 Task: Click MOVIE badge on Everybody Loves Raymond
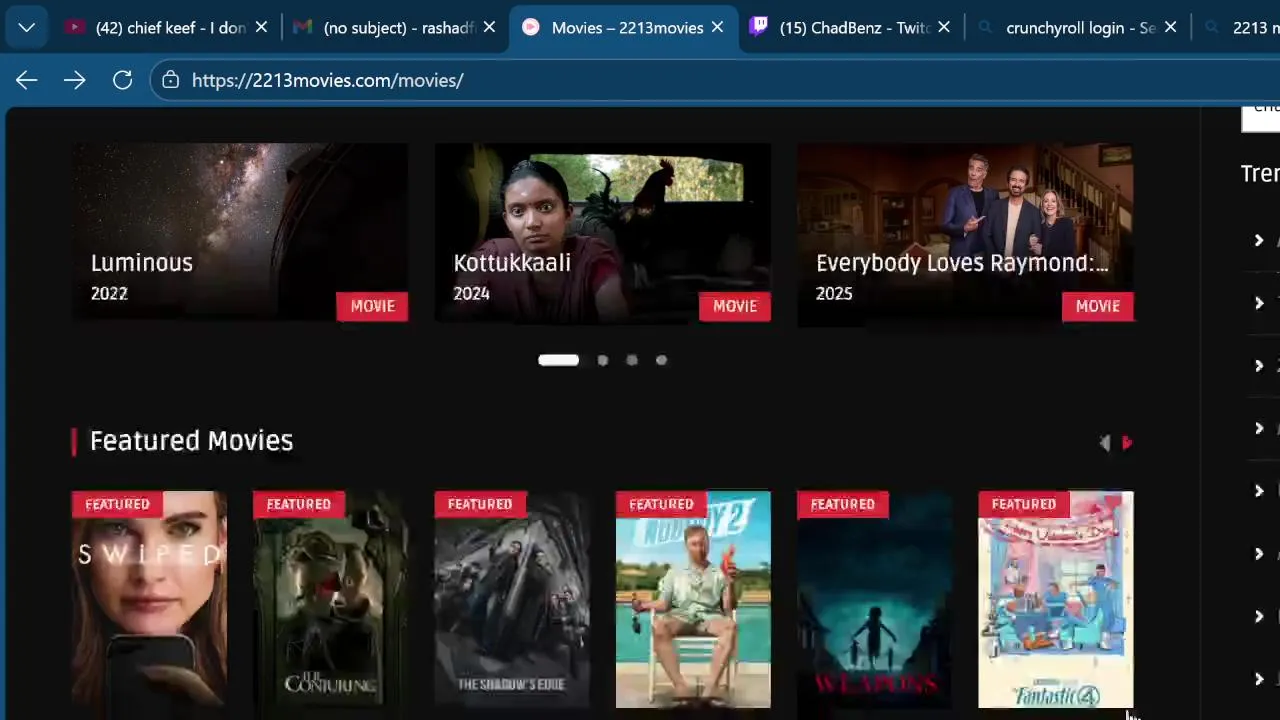coord(1097,306)
